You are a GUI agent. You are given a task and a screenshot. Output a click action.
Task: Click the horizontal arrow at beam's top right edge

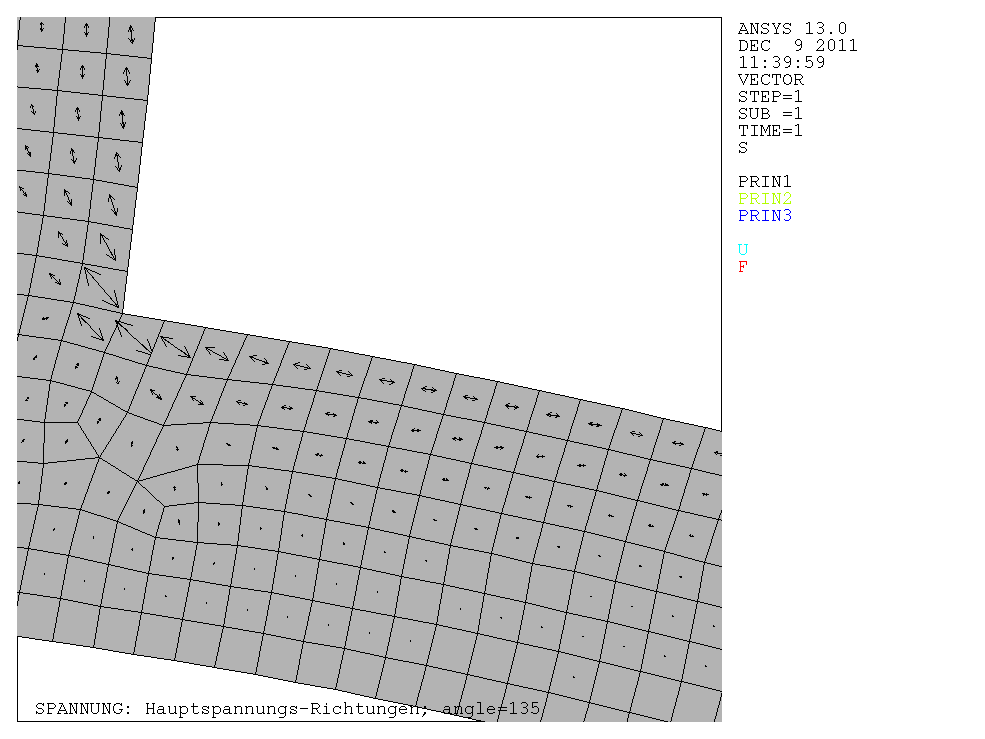(679, 443)
